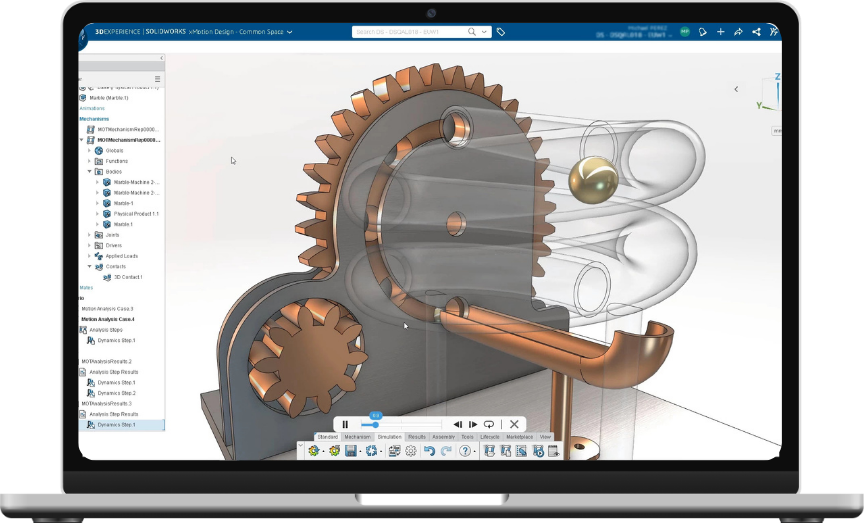Expand the Globals tree node

point(89,150)
